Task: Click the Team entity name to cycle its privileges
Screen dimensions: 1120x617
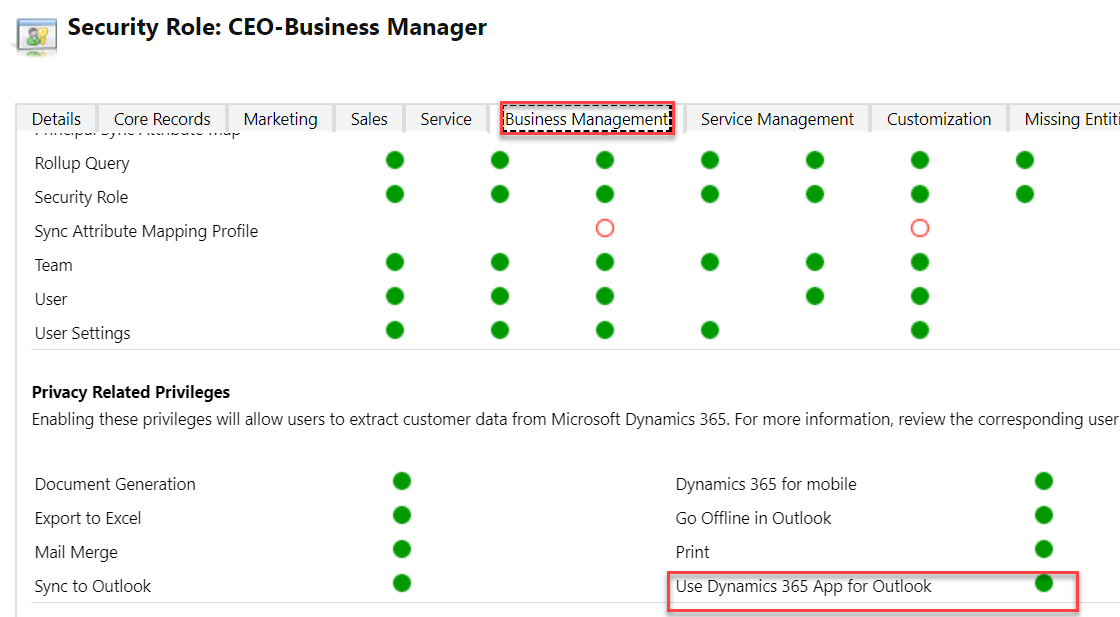Action: click(x=53, y=264)
